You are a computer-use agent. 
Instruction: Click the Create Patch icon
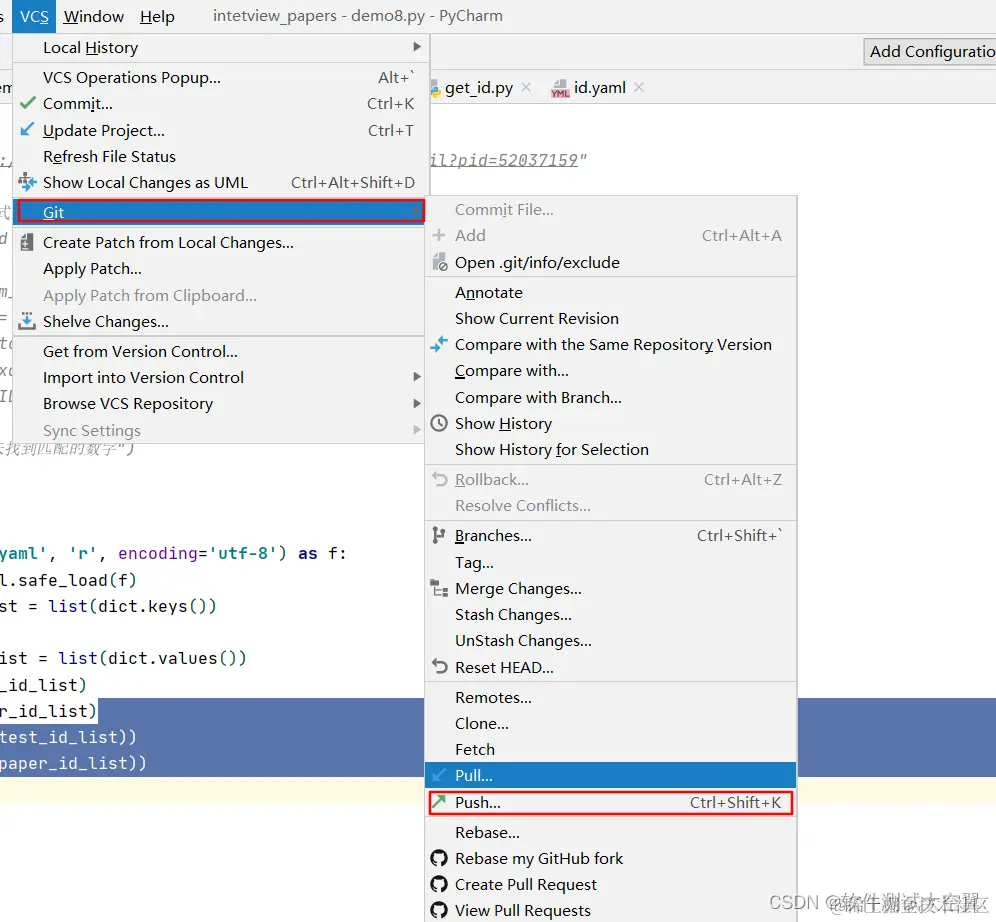click(27, 242)
